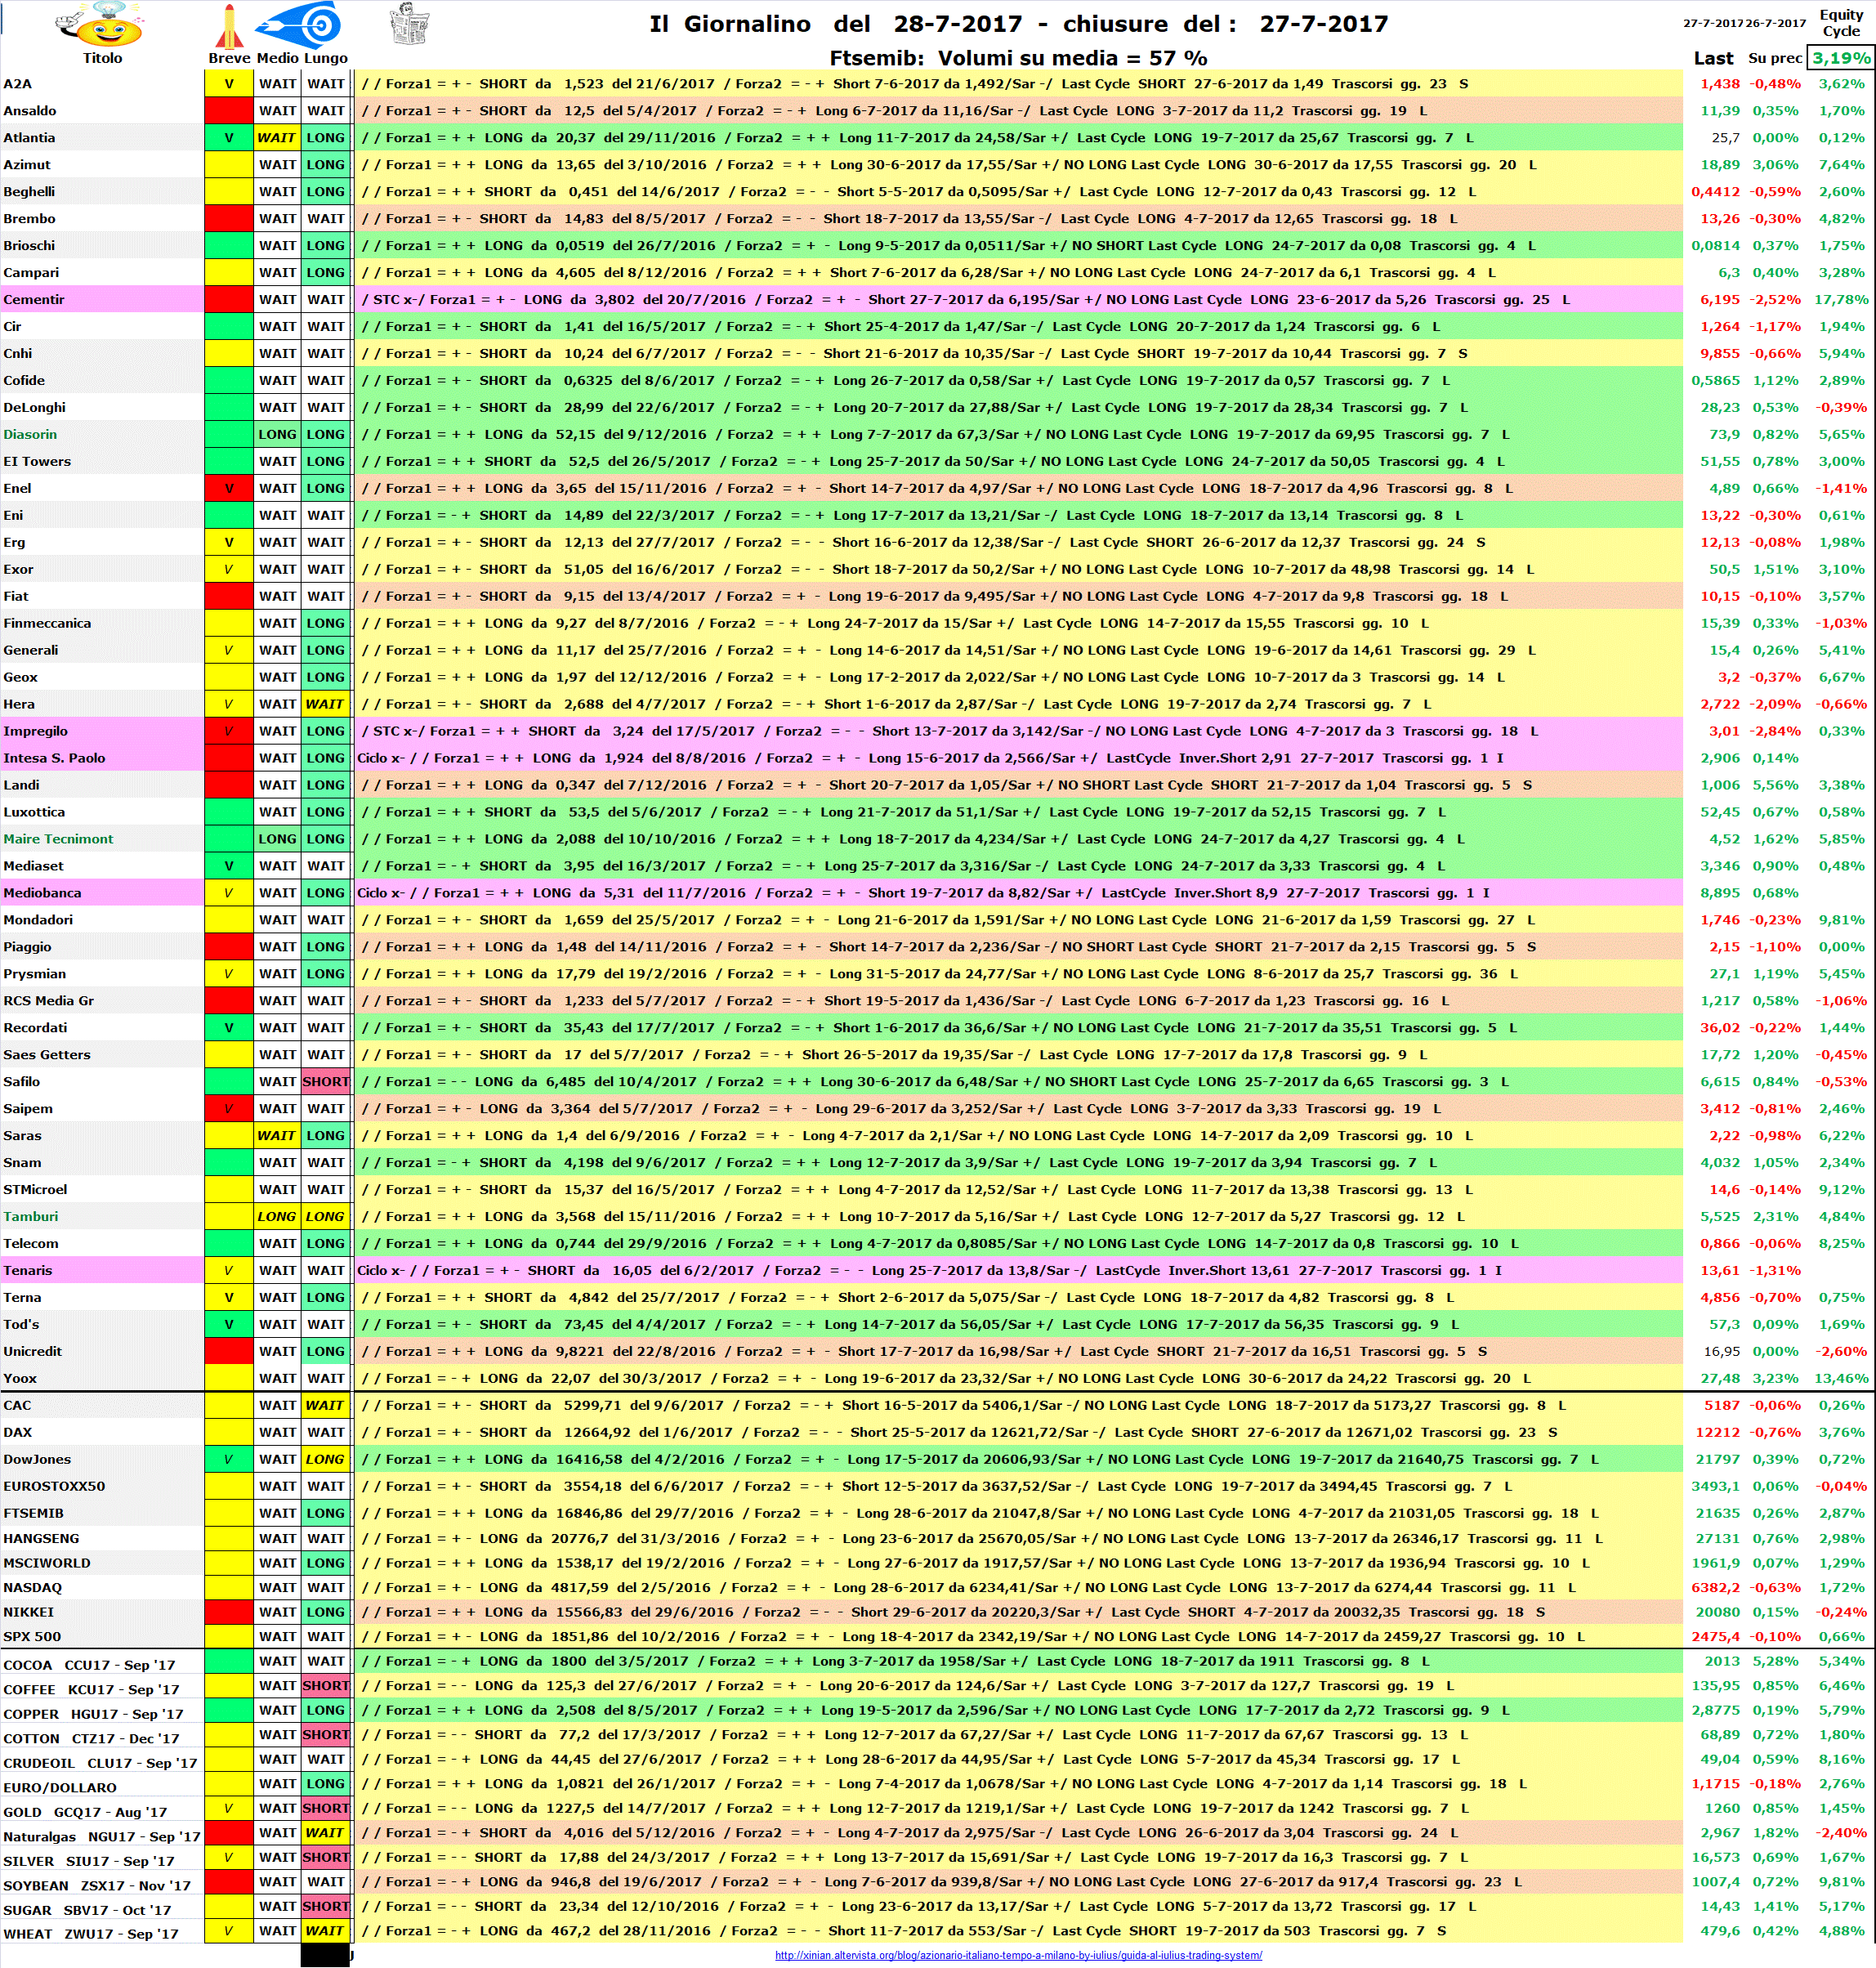Click the LONG Lungo cell for DowJones

(x=326, y=1460)
